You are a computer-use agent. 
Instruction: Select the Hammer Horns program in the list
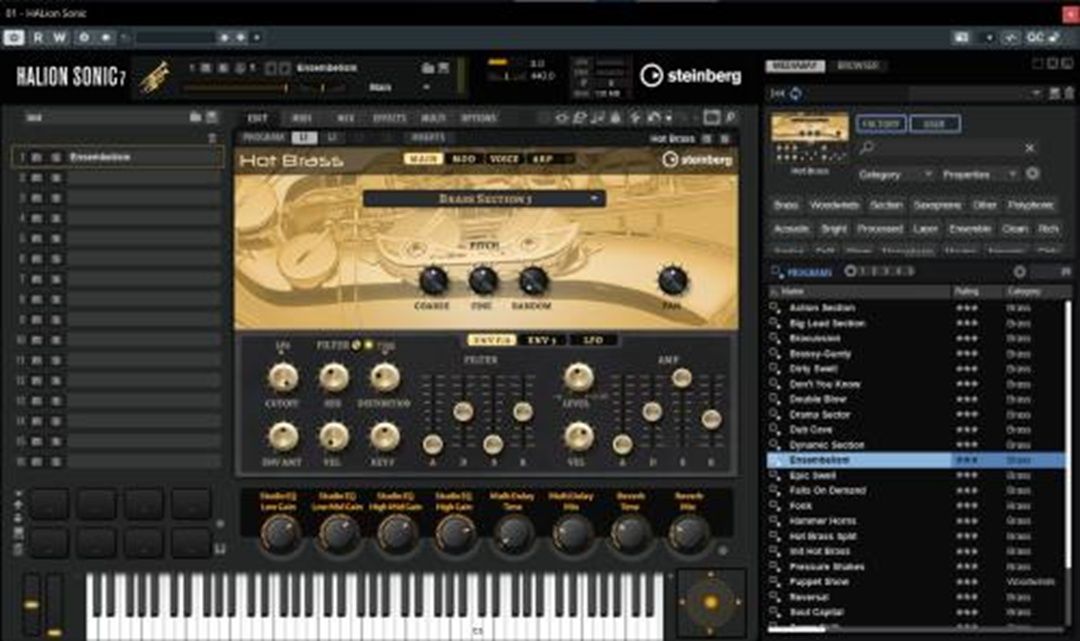pyautogui.click(x=830, y=519)
